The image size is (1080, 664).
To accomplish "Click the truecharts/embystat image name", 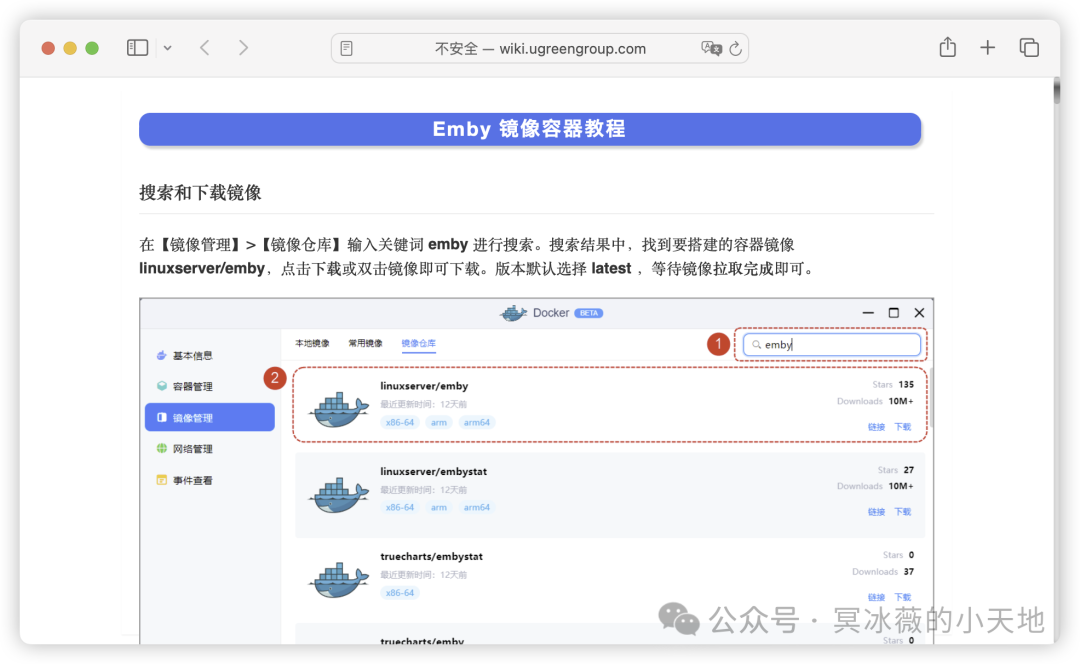I will click(x=431, y=556).
